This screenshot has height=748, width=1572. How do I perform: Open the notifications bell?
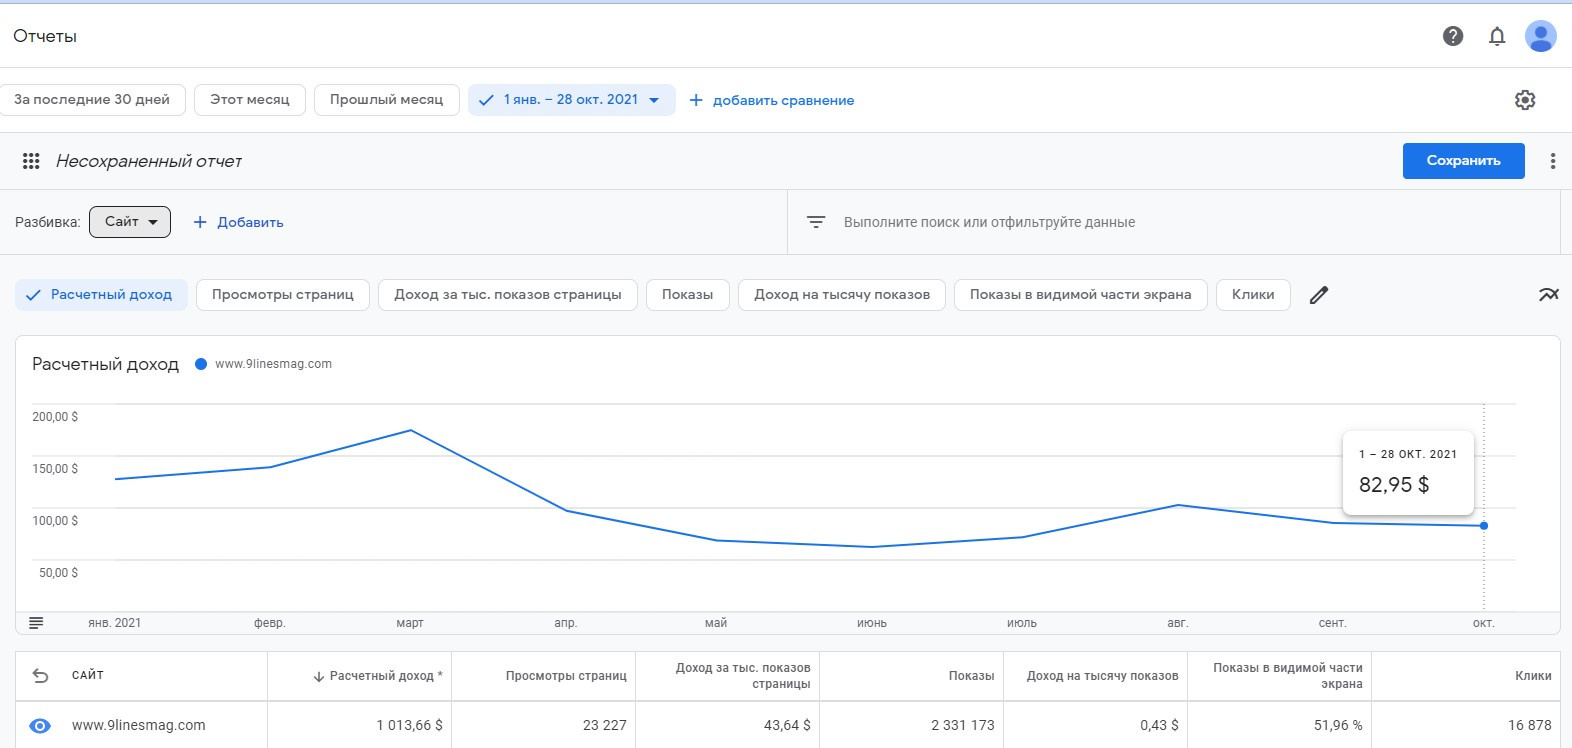coord(1497,36)
